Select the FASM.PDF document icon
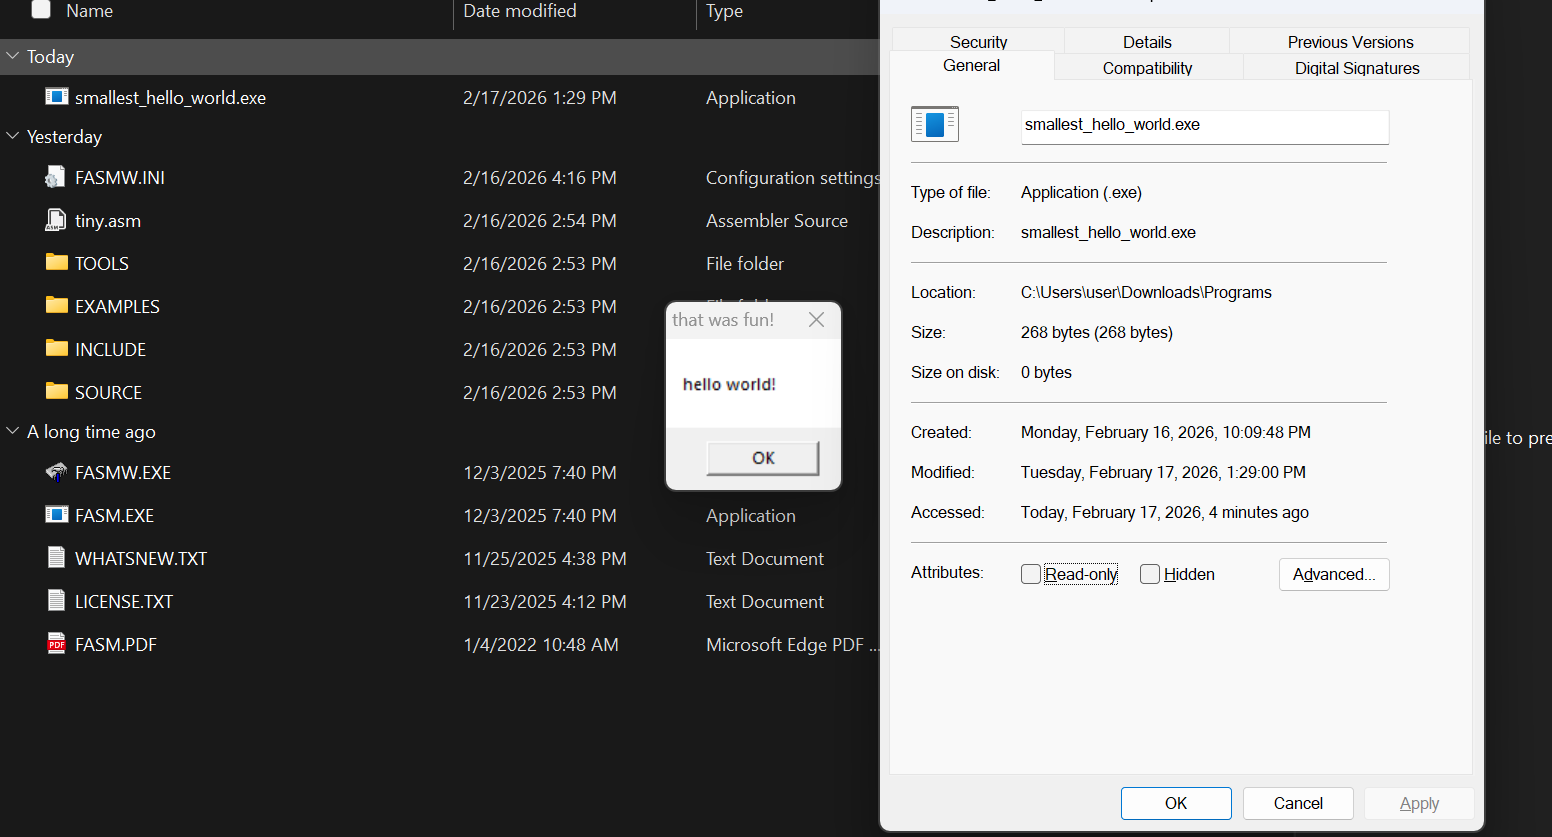1552x837 pixels. click(57, 644)
